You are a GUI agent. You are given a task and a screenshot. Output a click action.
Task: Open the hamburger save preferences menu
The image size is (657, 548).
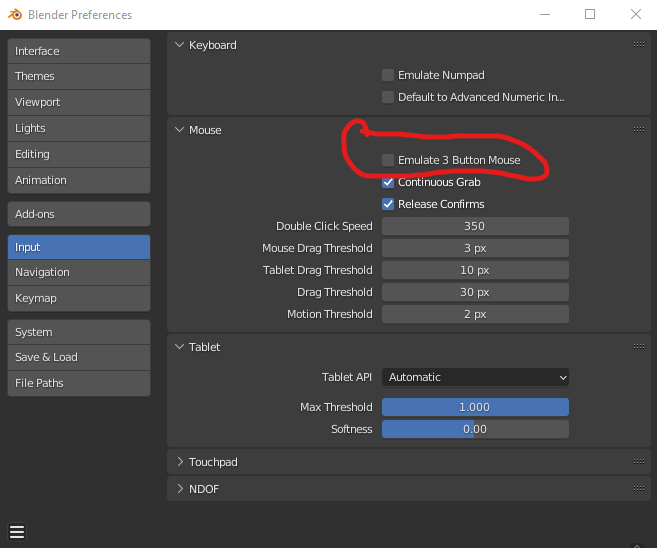[x=17, y=531]
